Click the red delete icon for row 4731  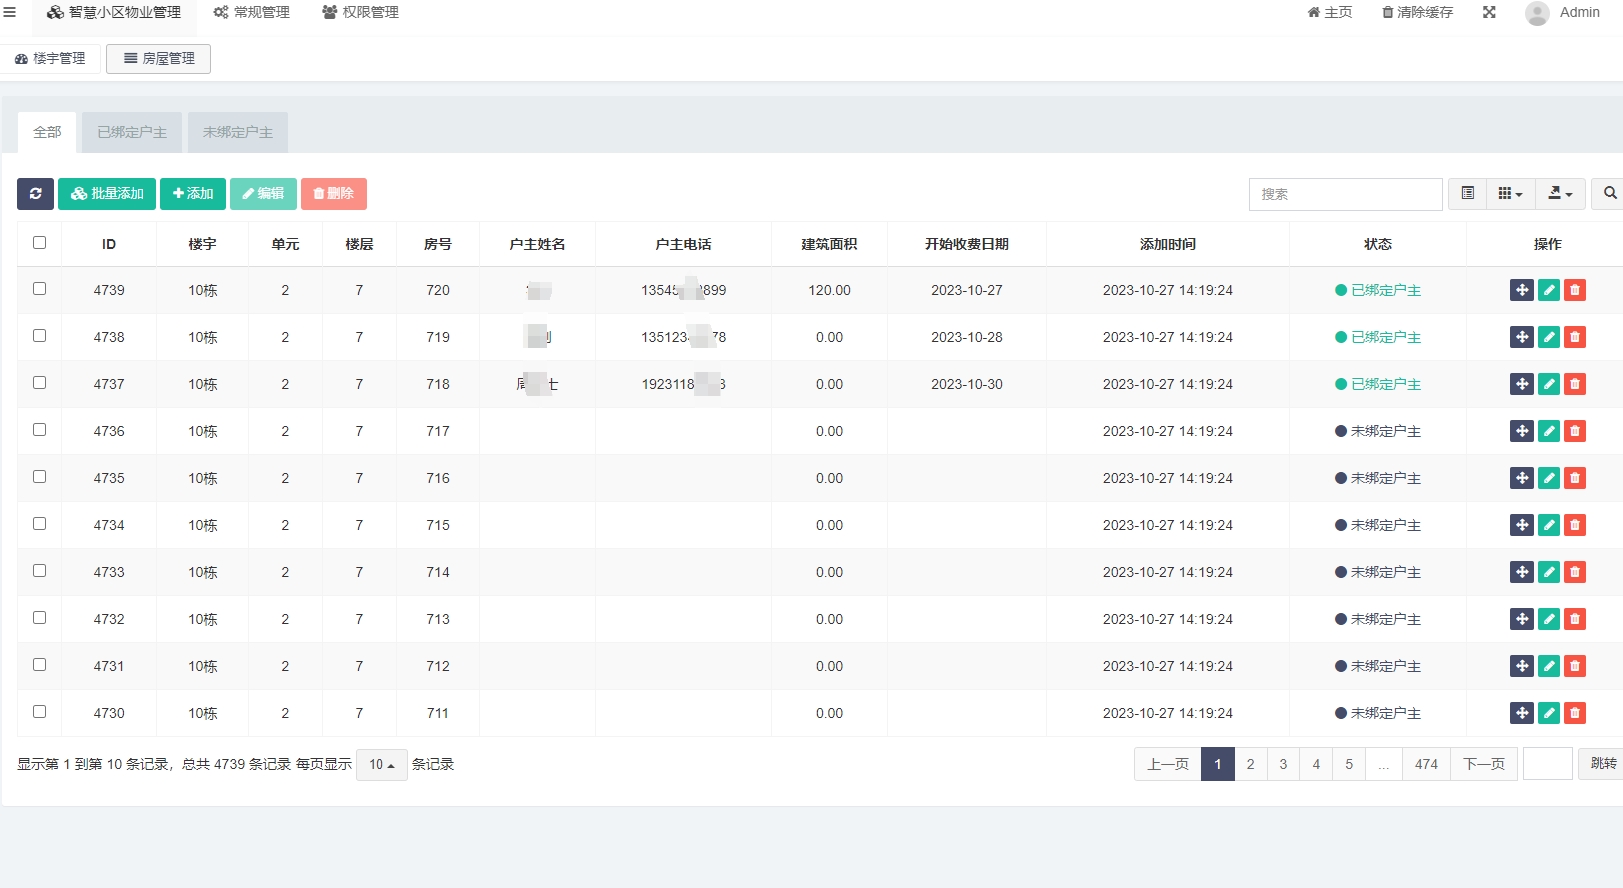[1575, 666]
